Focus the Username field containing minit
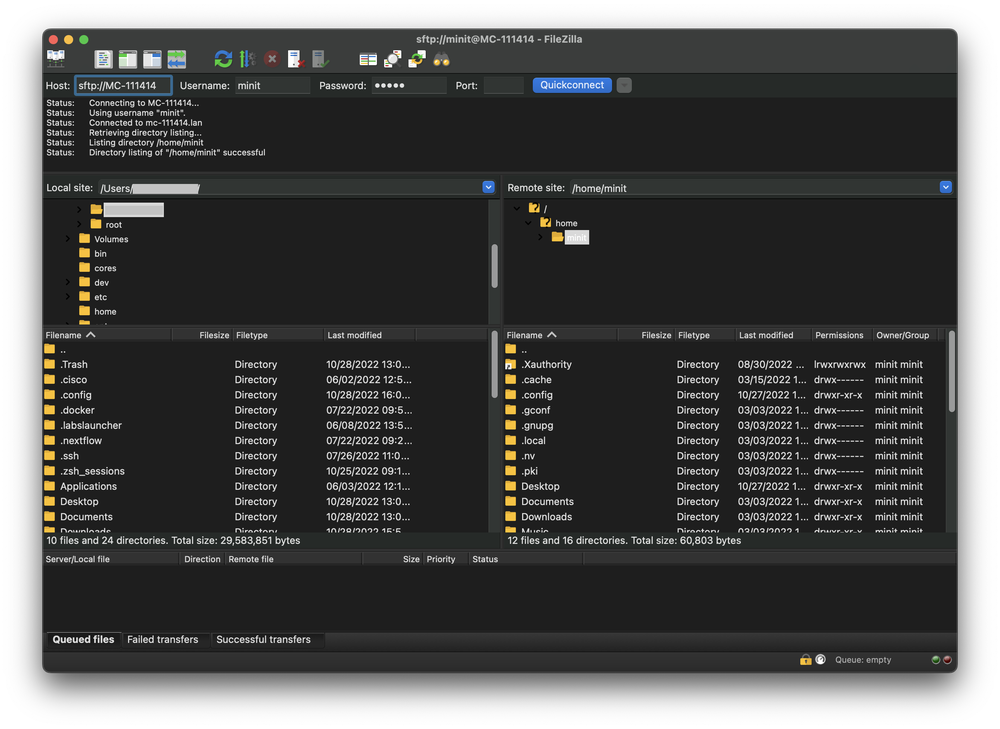The height and width of the screenshot is (729, 1000). coord(272,85)
